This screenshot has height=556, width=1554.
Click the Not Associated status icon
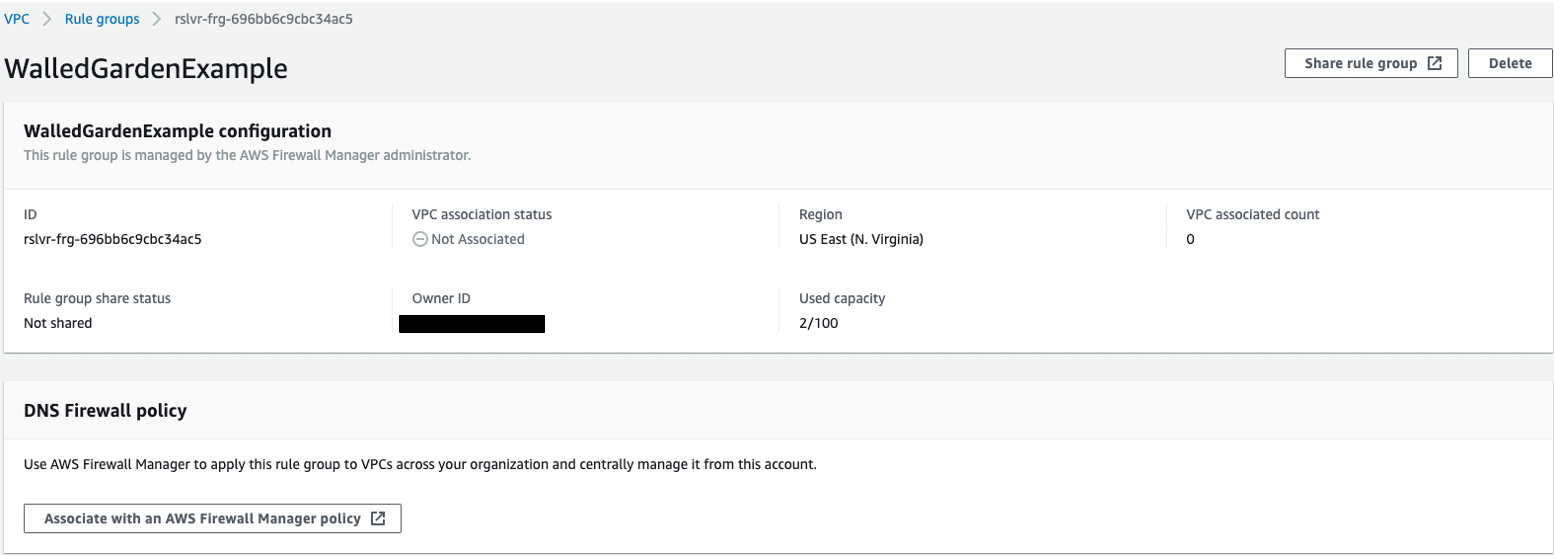pos(420,239)
